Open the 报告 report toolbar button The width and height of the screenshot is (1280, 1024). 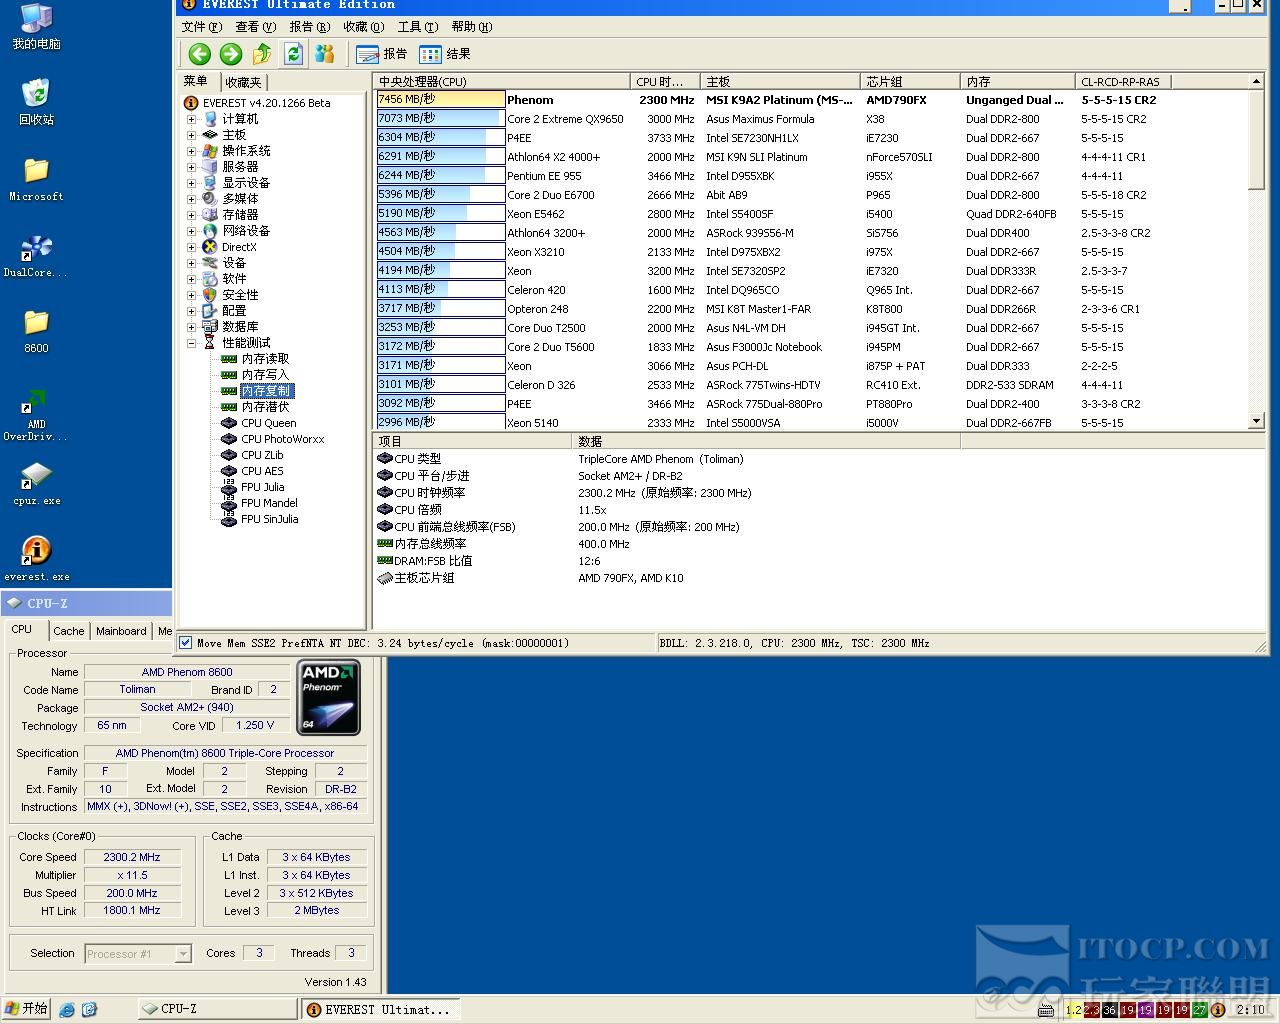[x=382, y=54]
